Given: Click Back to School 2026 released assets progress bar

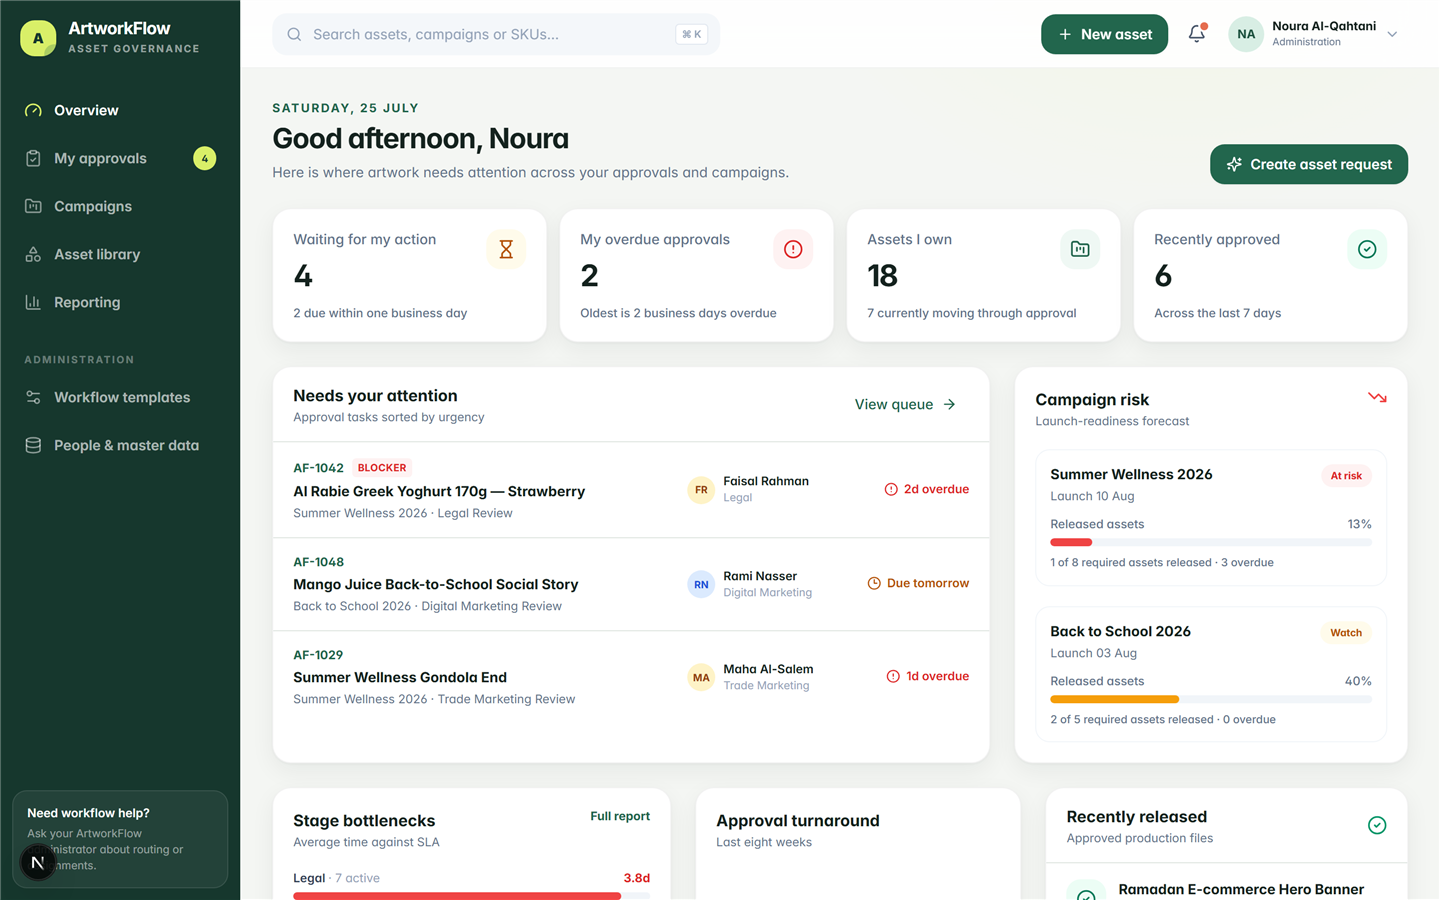Looking at the screenshot, I should 1211,699.
